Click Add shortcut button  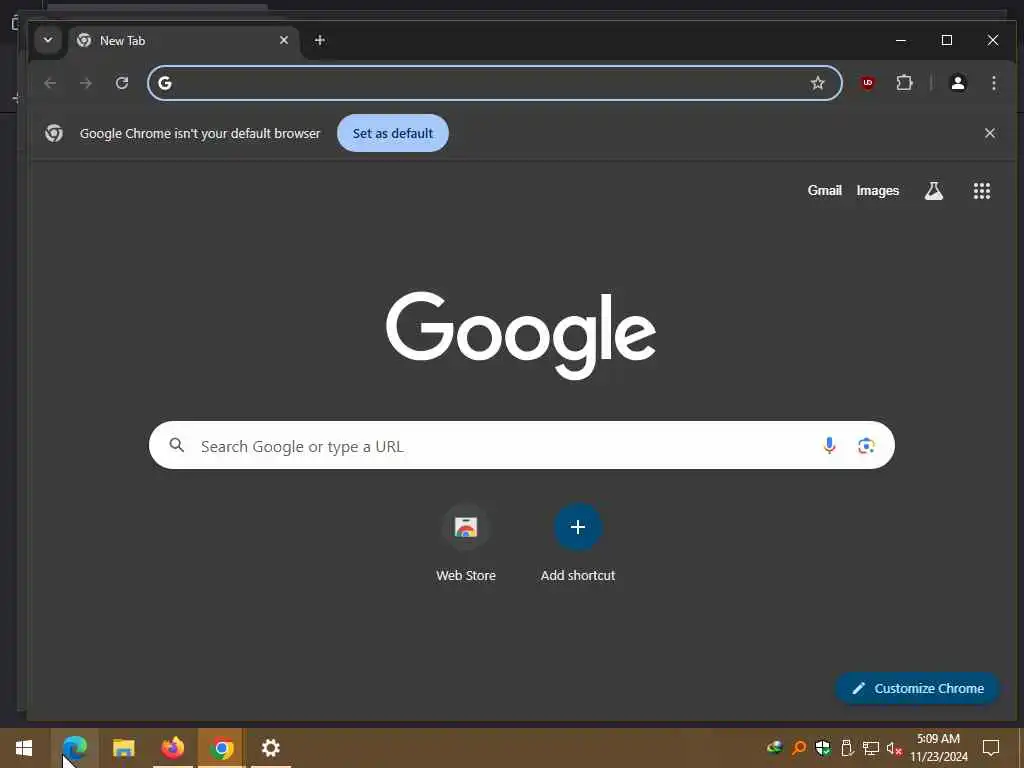point(577,543)
